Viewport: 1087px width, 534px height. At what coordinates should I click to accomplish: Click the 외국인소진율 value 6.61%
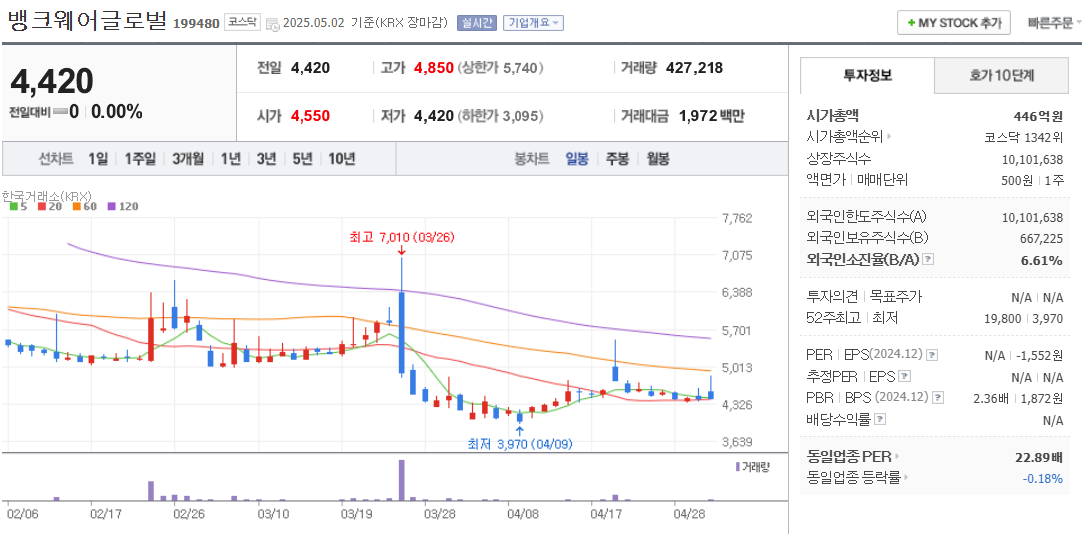1043,260
